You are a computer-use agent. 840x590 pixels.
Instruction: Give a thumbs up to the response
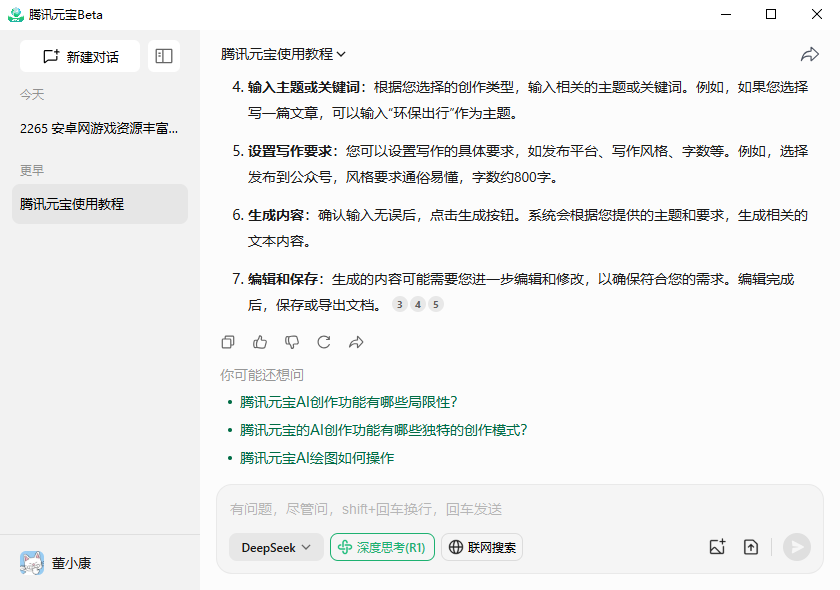260,342
